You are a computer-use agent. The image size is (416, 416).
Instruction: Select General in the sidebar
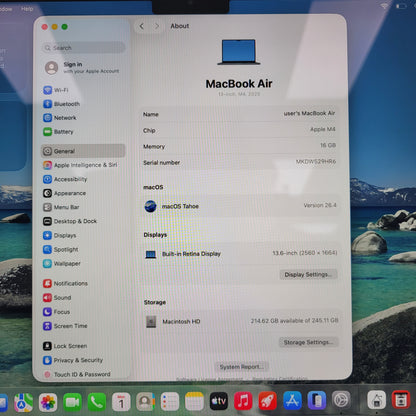pos(83,151)
